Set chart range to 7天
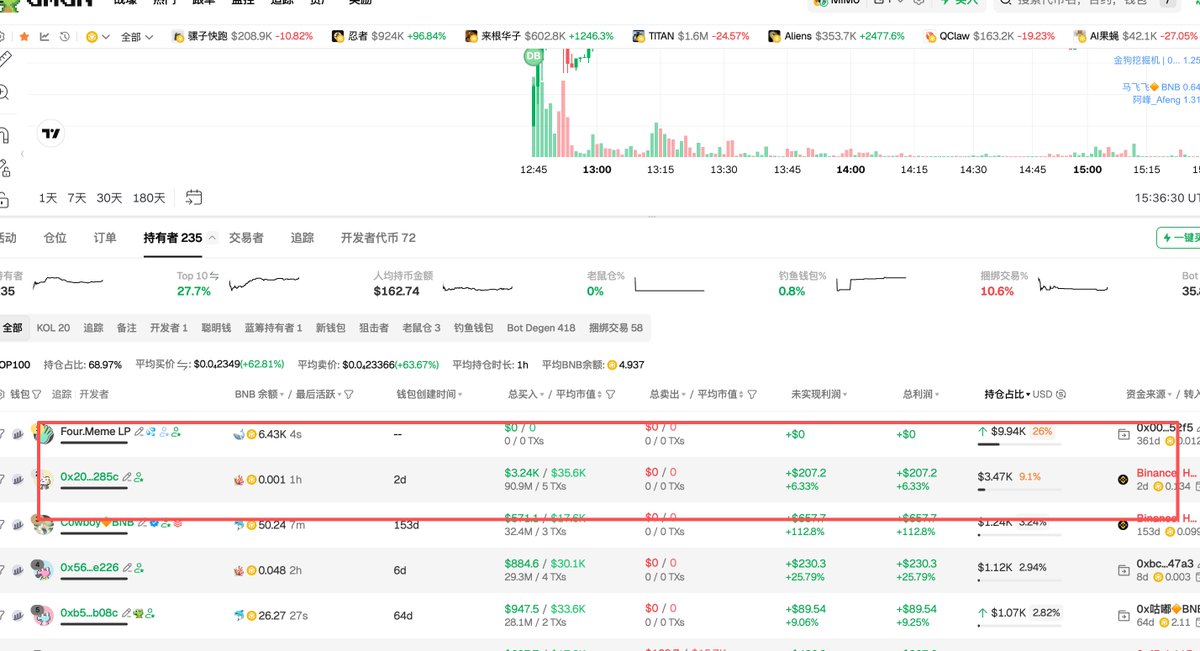 77,198
